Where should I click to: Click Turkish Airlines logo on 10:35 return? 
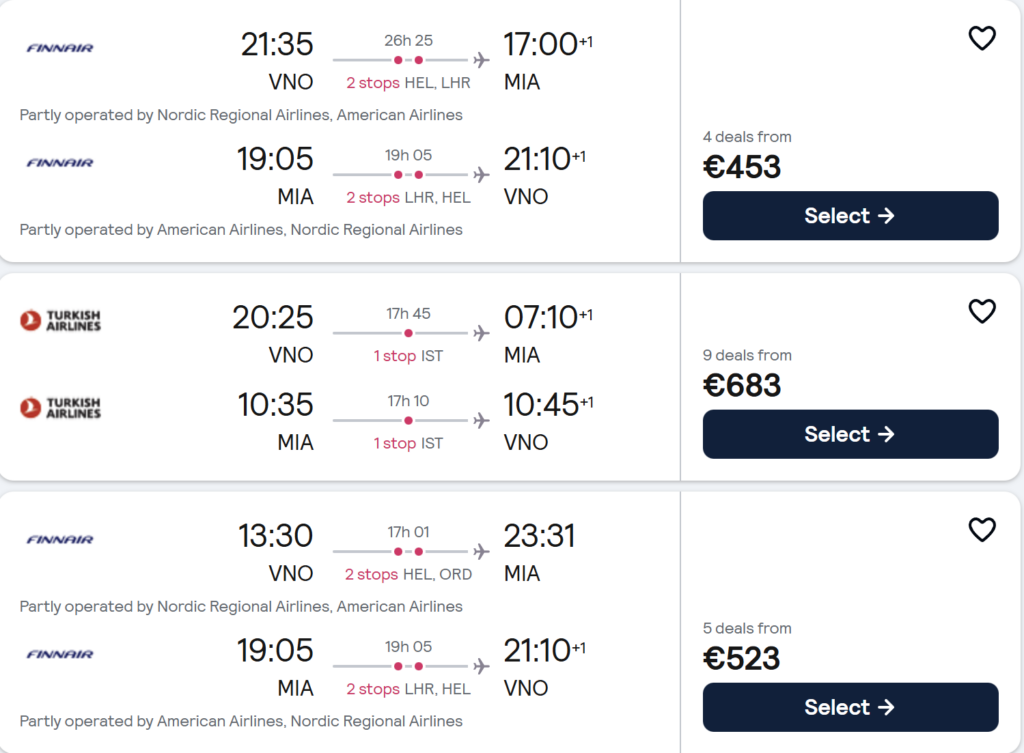pyautogui.click(x=60, y=407)
